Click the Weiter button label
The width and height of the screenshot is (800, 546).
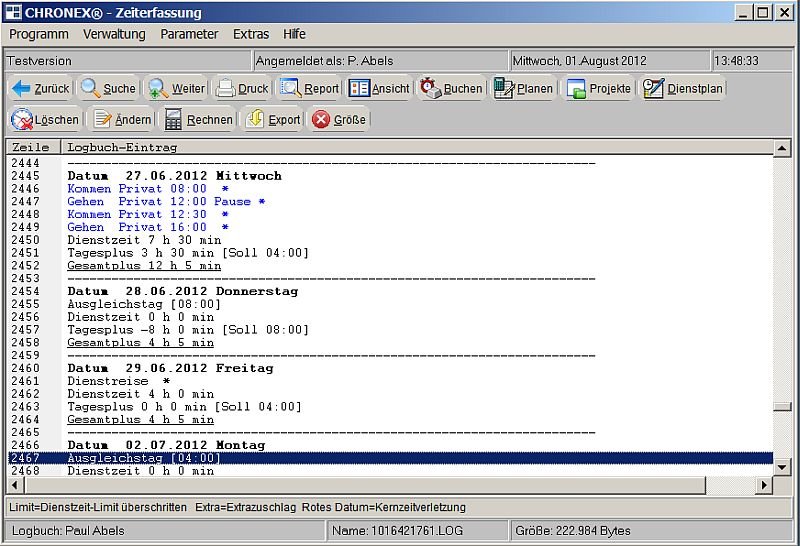point(188,89)
